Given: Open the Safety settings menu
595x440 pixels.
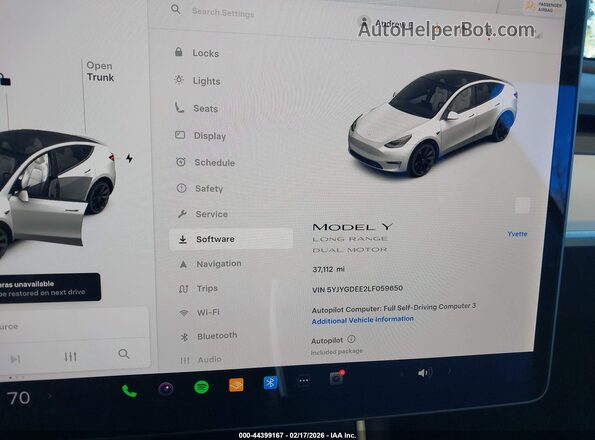Looking at the screenshot, I should 200,188.
